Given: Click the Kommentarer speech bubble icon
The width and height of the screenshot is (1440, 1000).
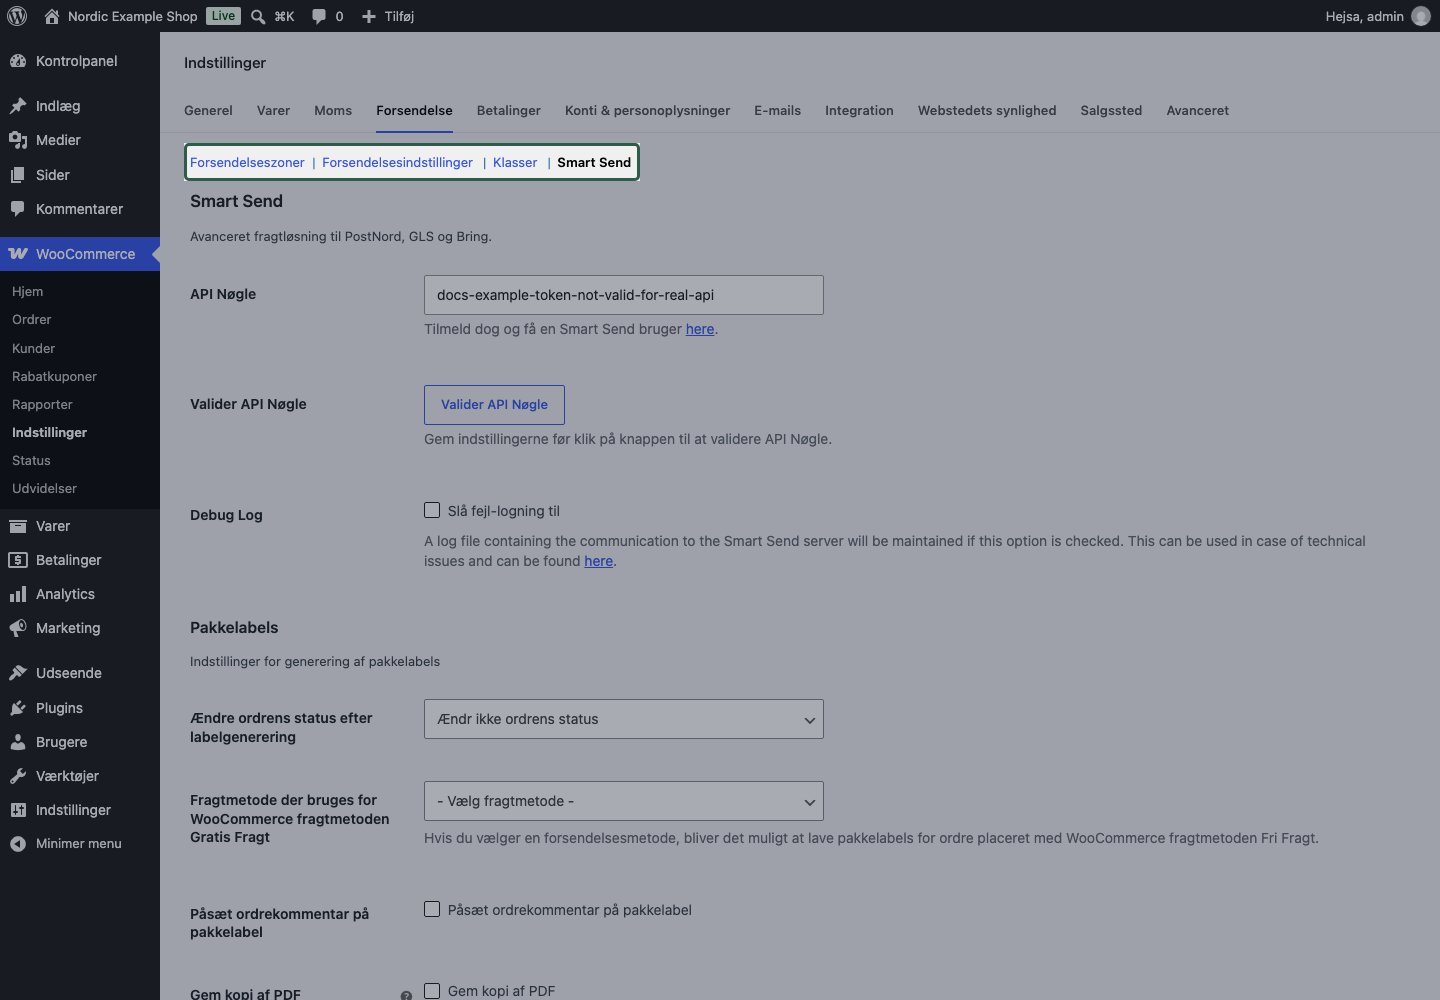Looking at the screenshot, I should pos(18,209).
